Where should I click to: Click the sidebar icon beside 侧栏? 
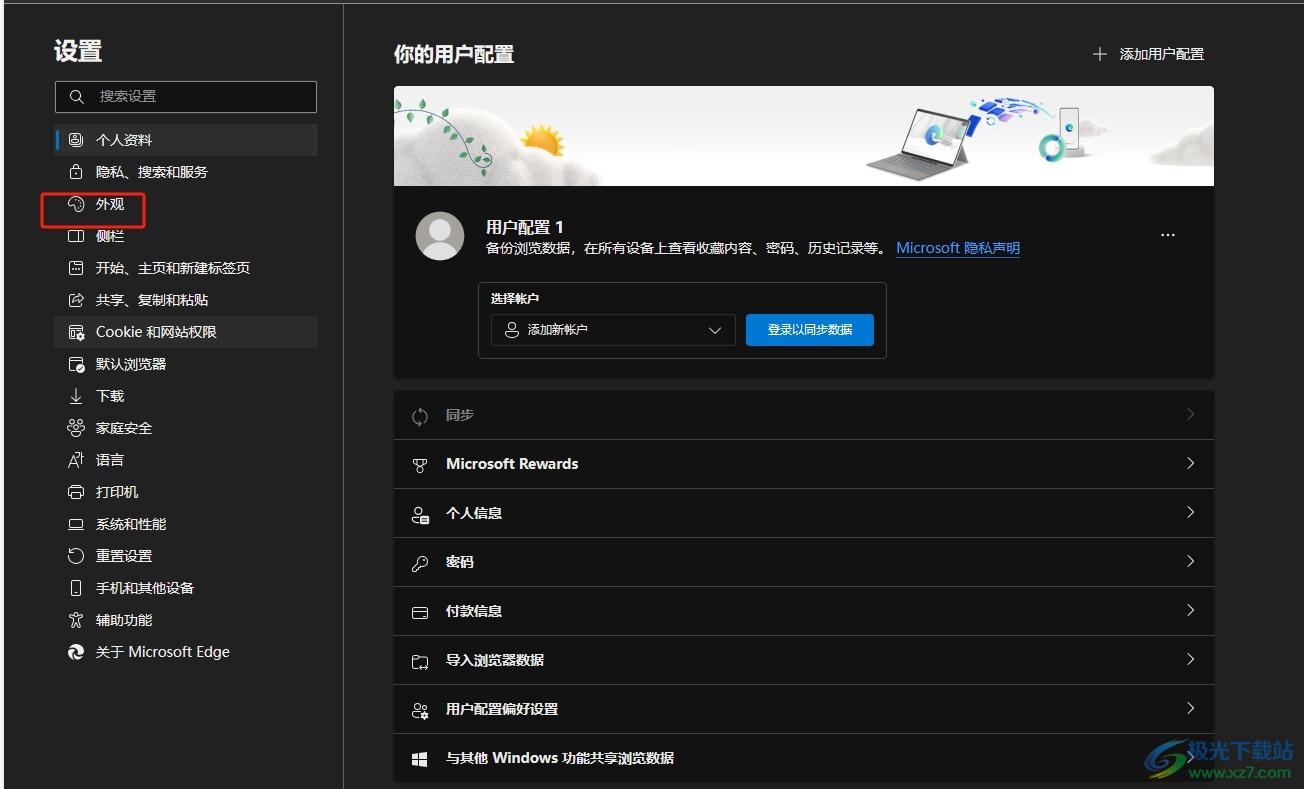[76, 236]
